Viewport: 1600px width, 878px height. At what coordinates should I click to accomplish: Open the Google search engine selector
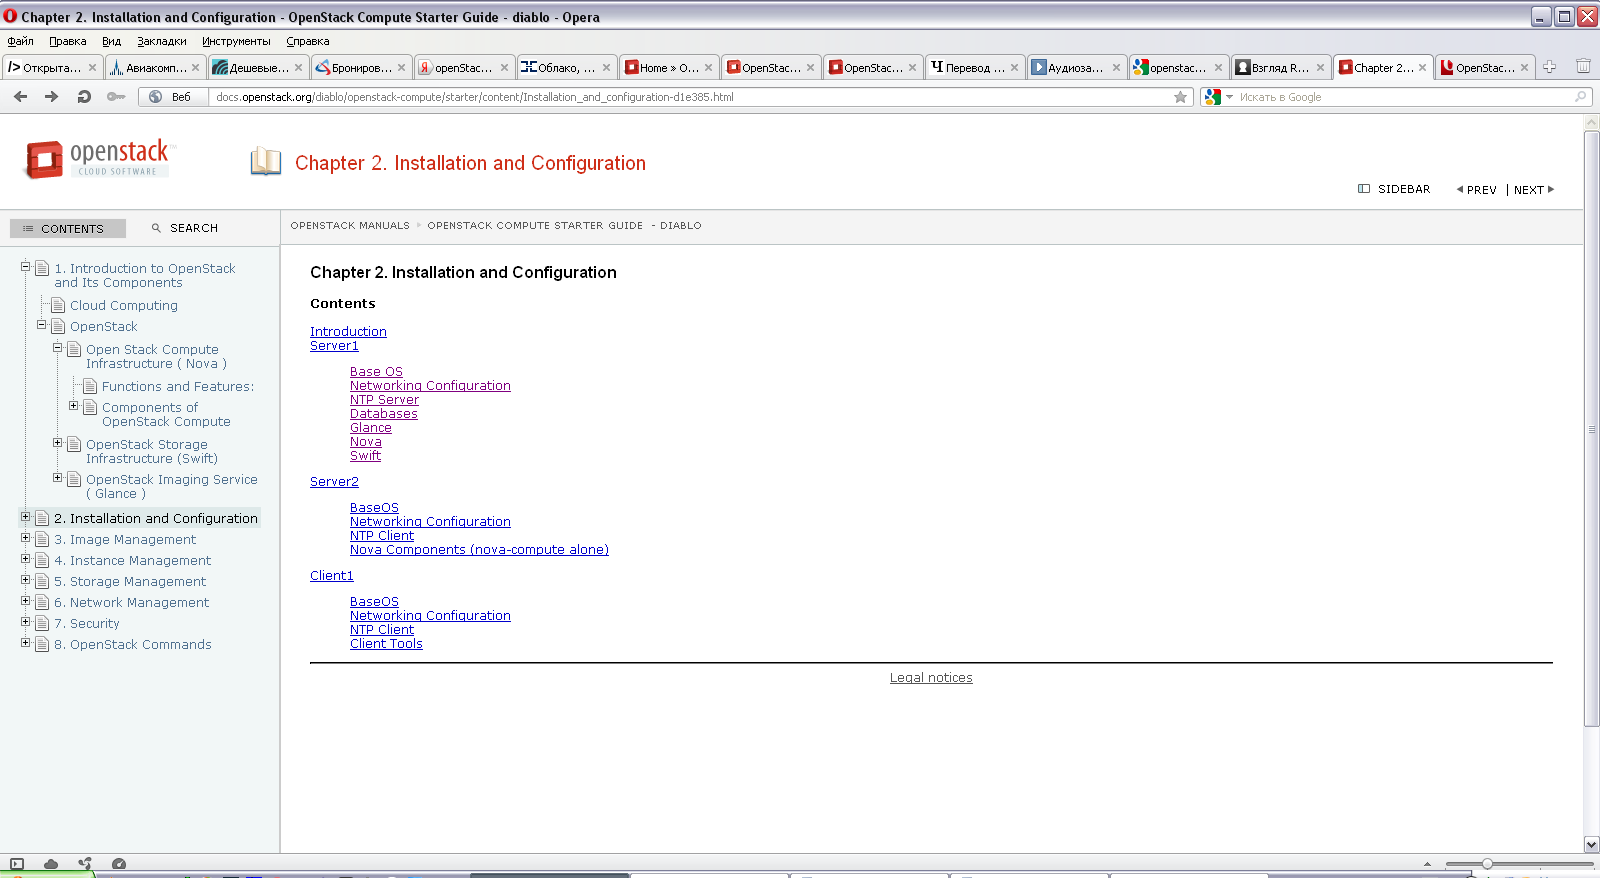point(1219,97)
